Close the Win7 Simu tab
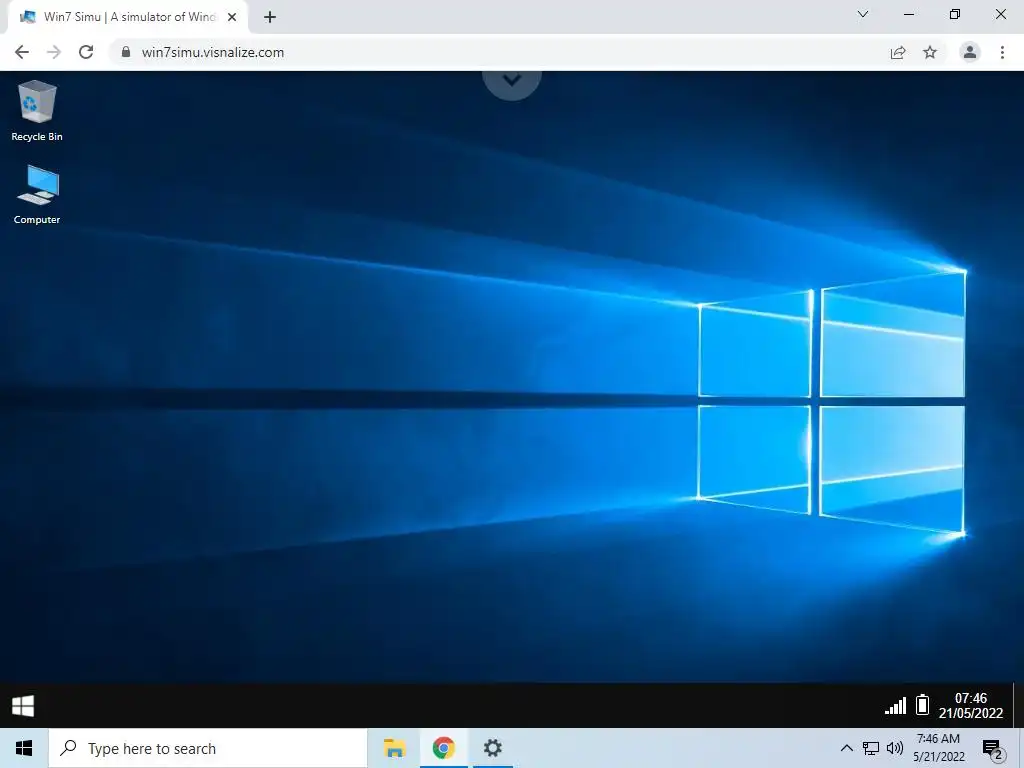The image size is (1024, 768). [232, 17]
